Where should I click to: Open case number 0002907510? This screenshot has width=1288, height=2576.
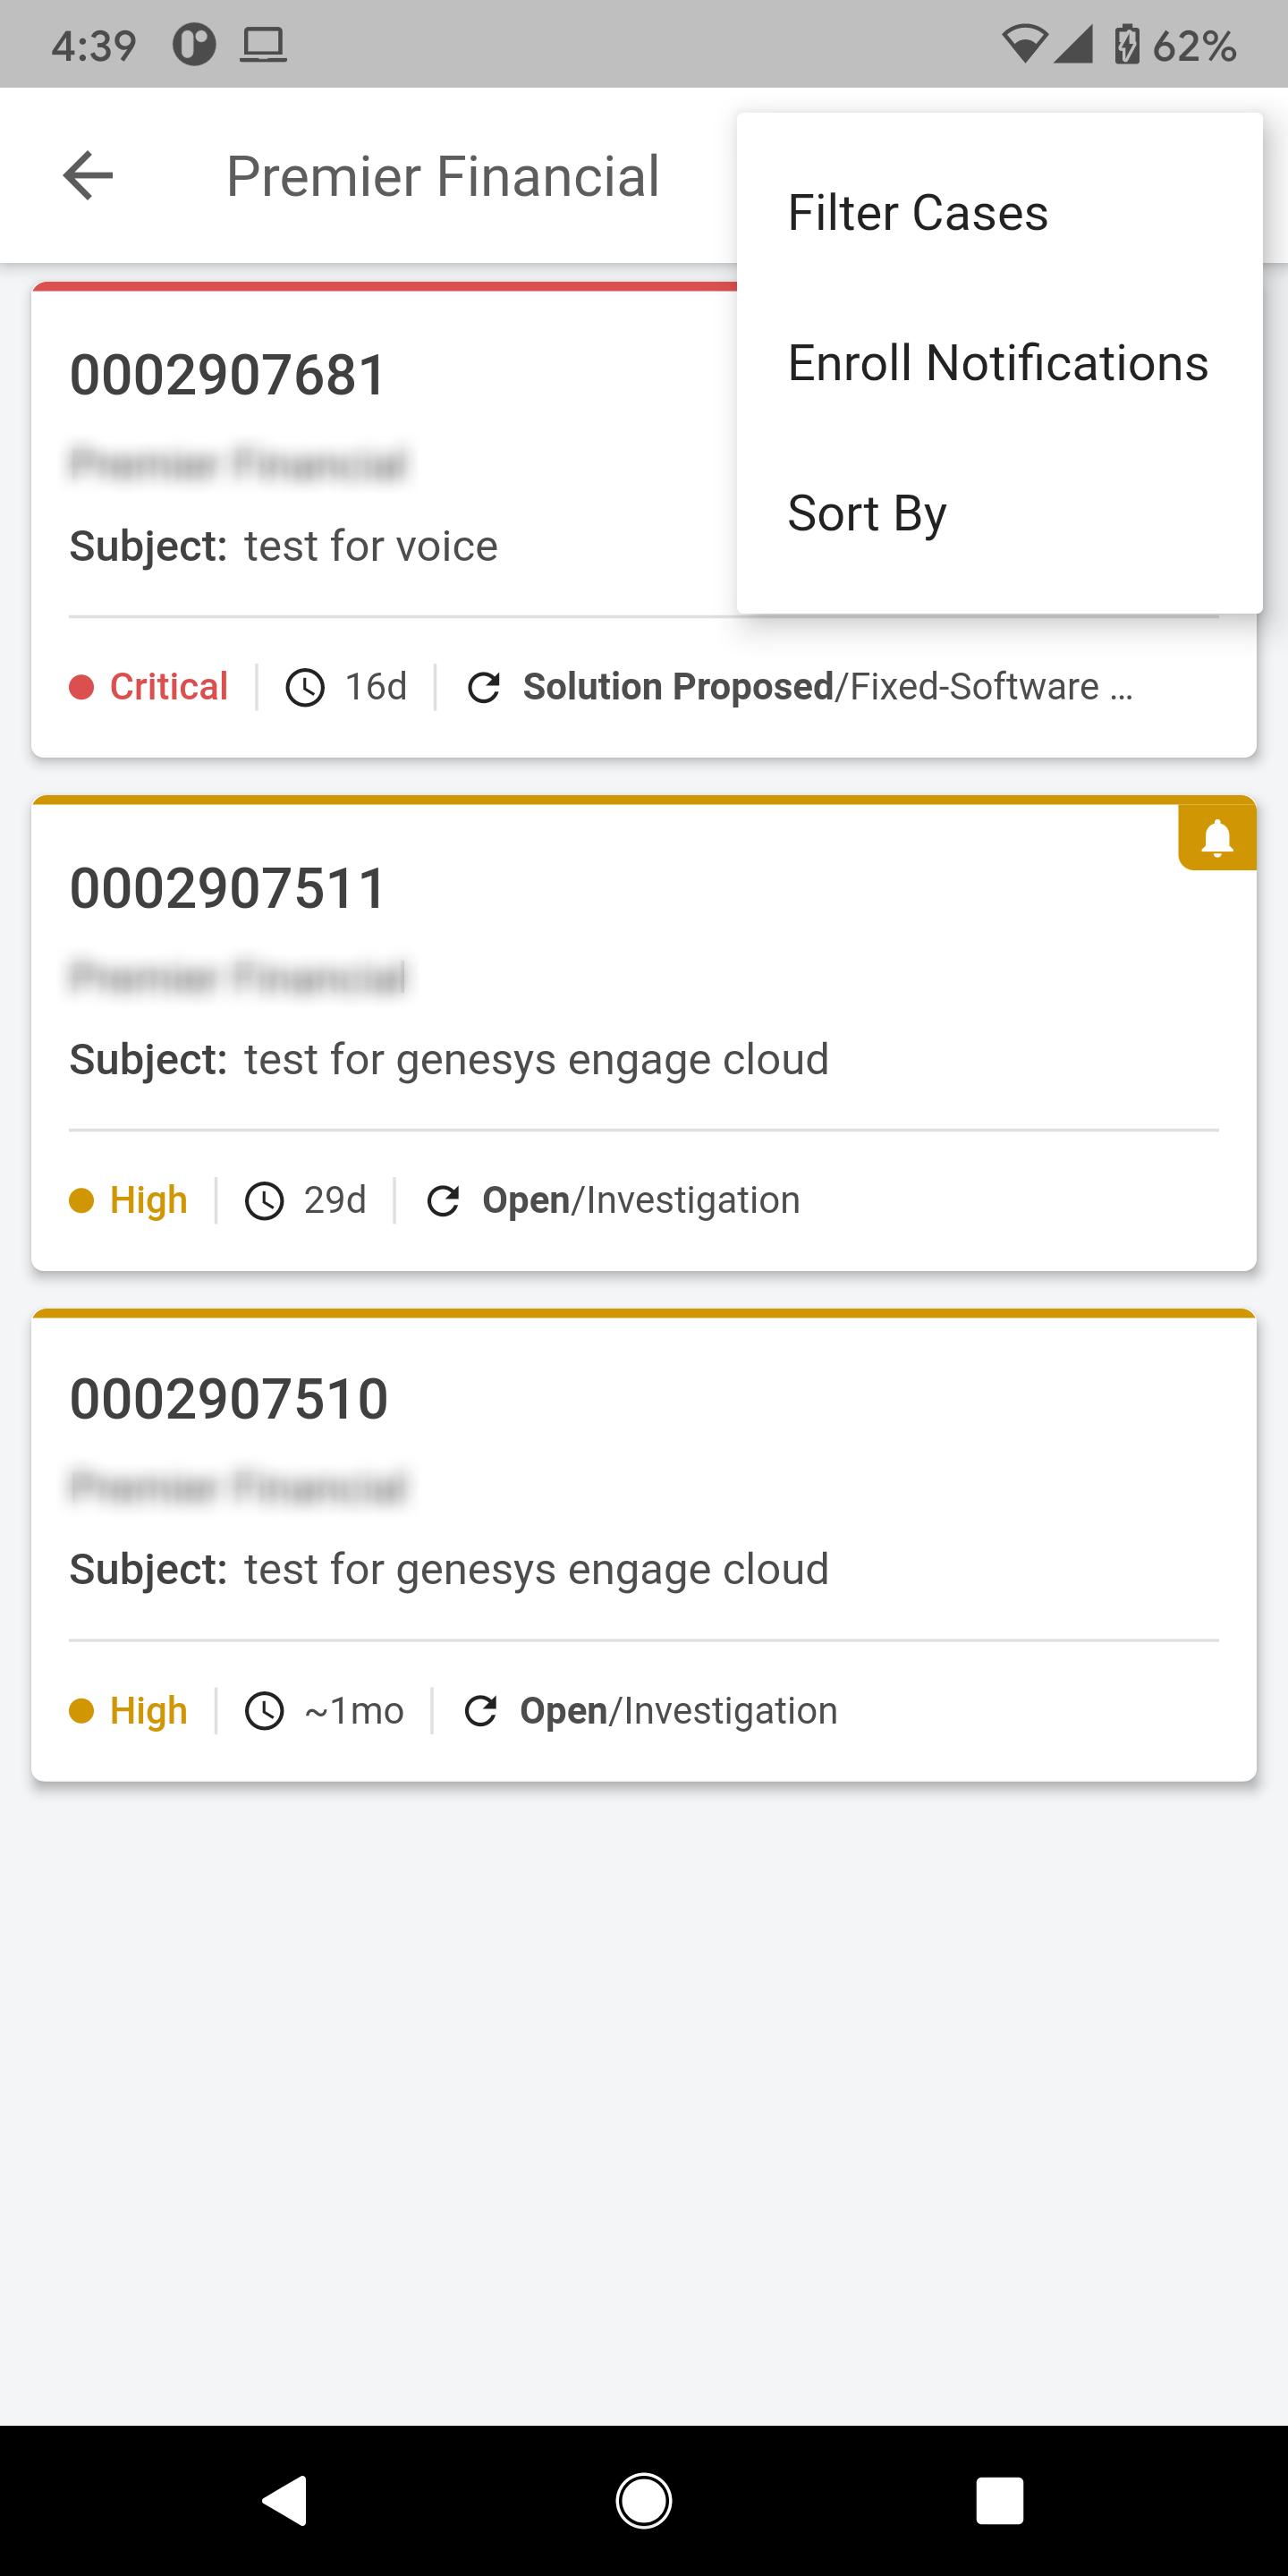pyautogui.click(x=228, y=1398)
